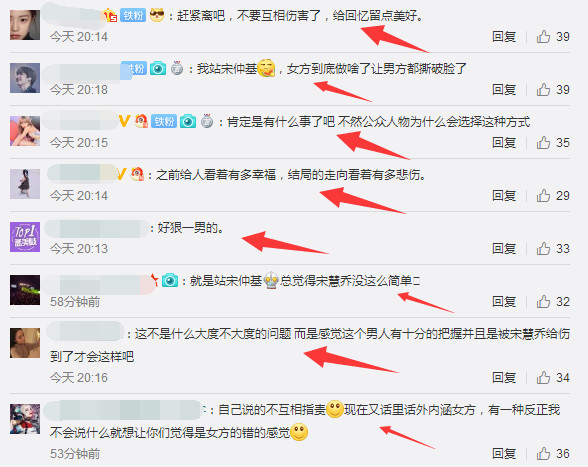Screen dimensions: 588x467
Task: Click camera badge on 我站宋仲基 comment
Action: click(x=158, y=68)
